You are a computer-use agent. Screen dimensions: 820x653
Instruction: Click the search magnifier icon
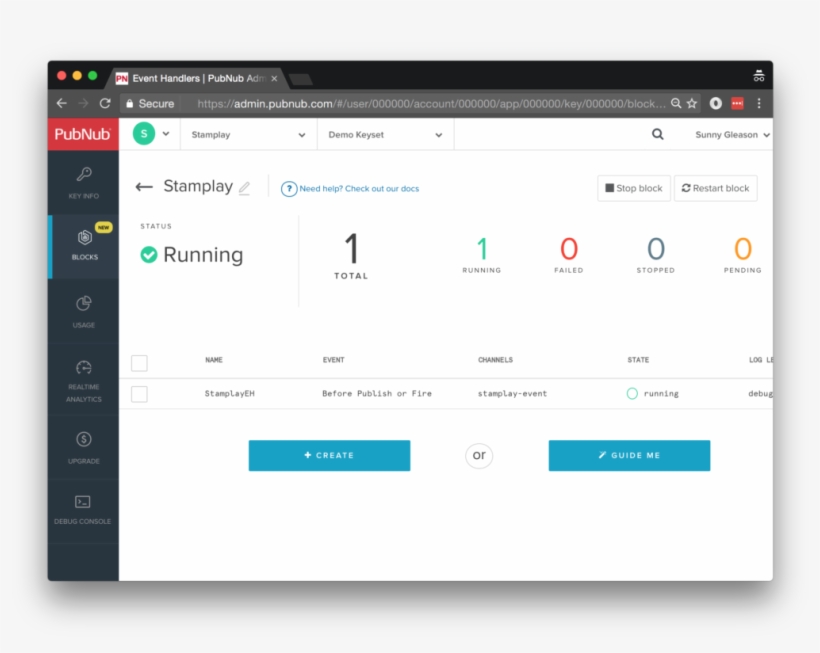tap(657, 134)
